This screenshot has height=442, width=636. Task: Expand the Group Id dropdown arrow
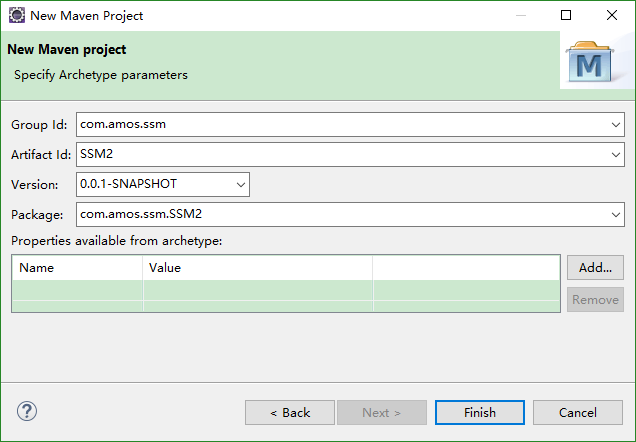coord(616,124)
